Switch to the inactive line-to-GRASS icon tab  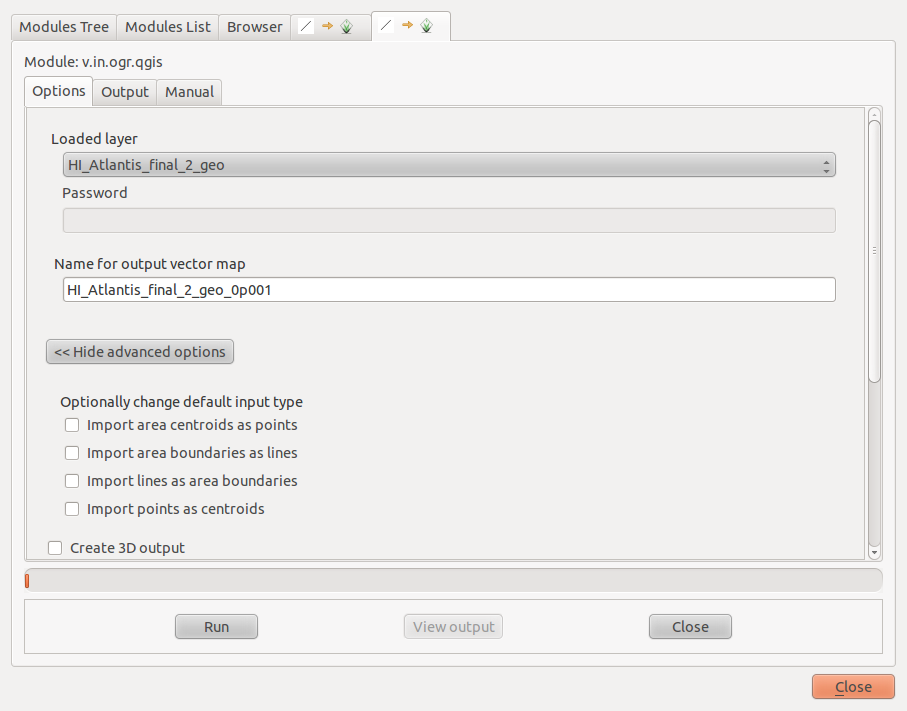(x=330, y=27)
